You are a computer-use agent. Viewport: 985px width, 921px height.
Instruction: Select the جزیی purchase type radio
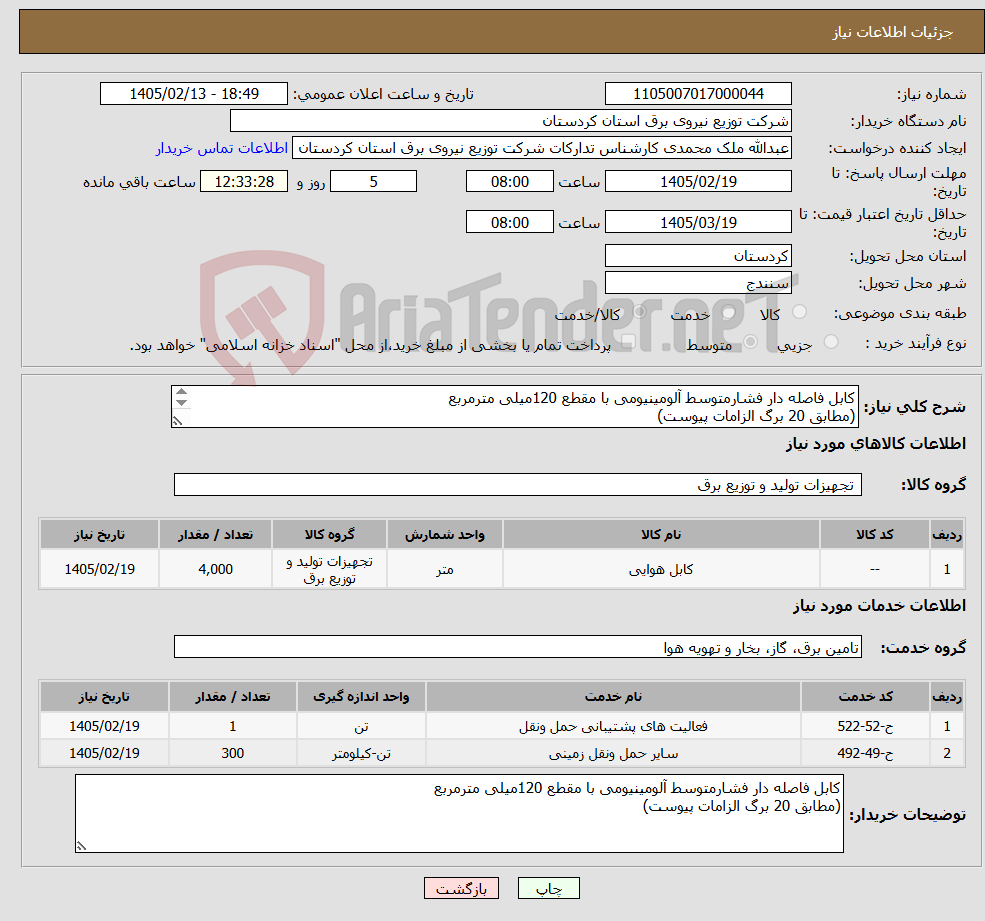click(x=831, y=342)
